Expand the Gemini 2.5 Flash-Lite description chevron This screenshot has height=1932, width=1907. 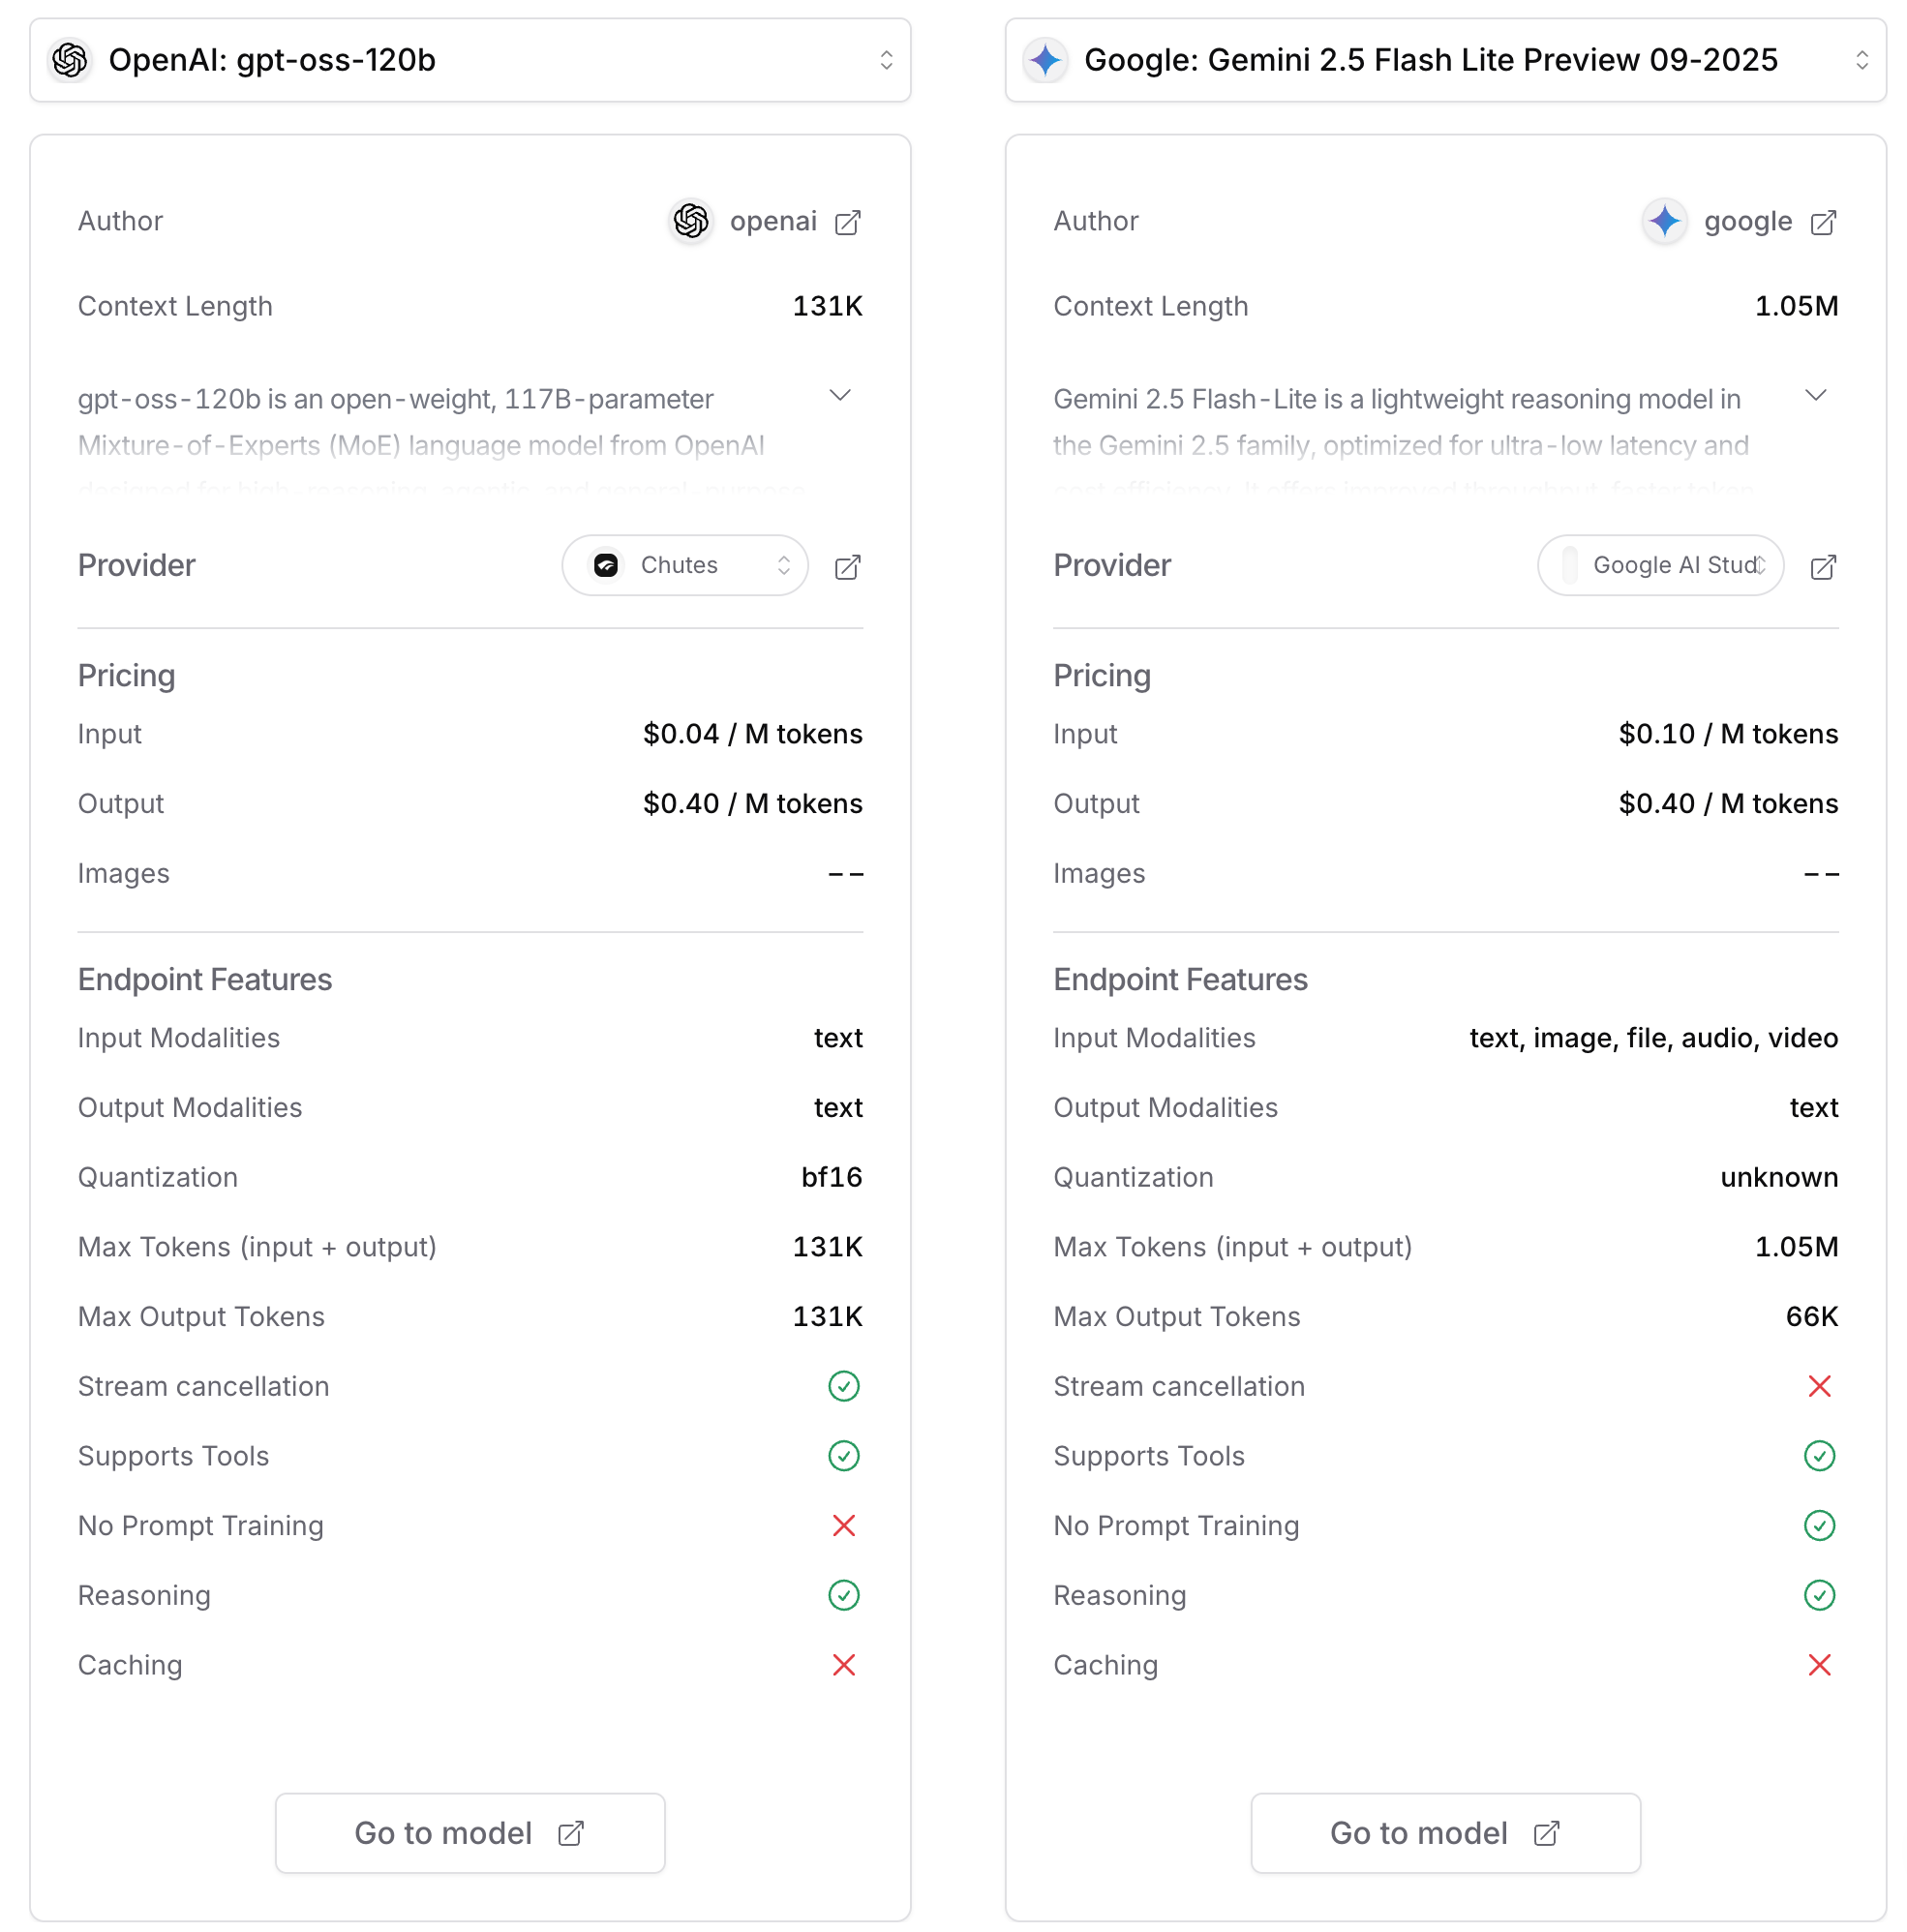(1815, 396)
